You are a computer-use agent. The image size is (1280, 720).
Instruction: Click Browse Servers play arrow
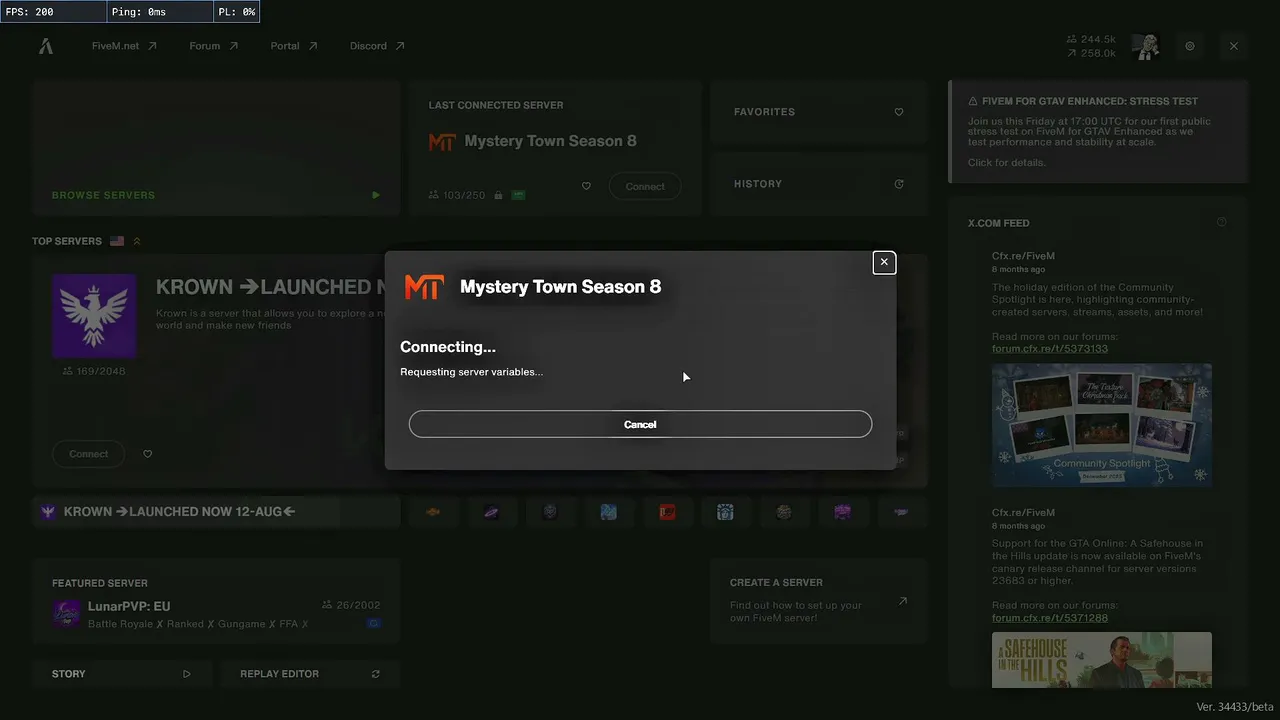pos(376,195)
